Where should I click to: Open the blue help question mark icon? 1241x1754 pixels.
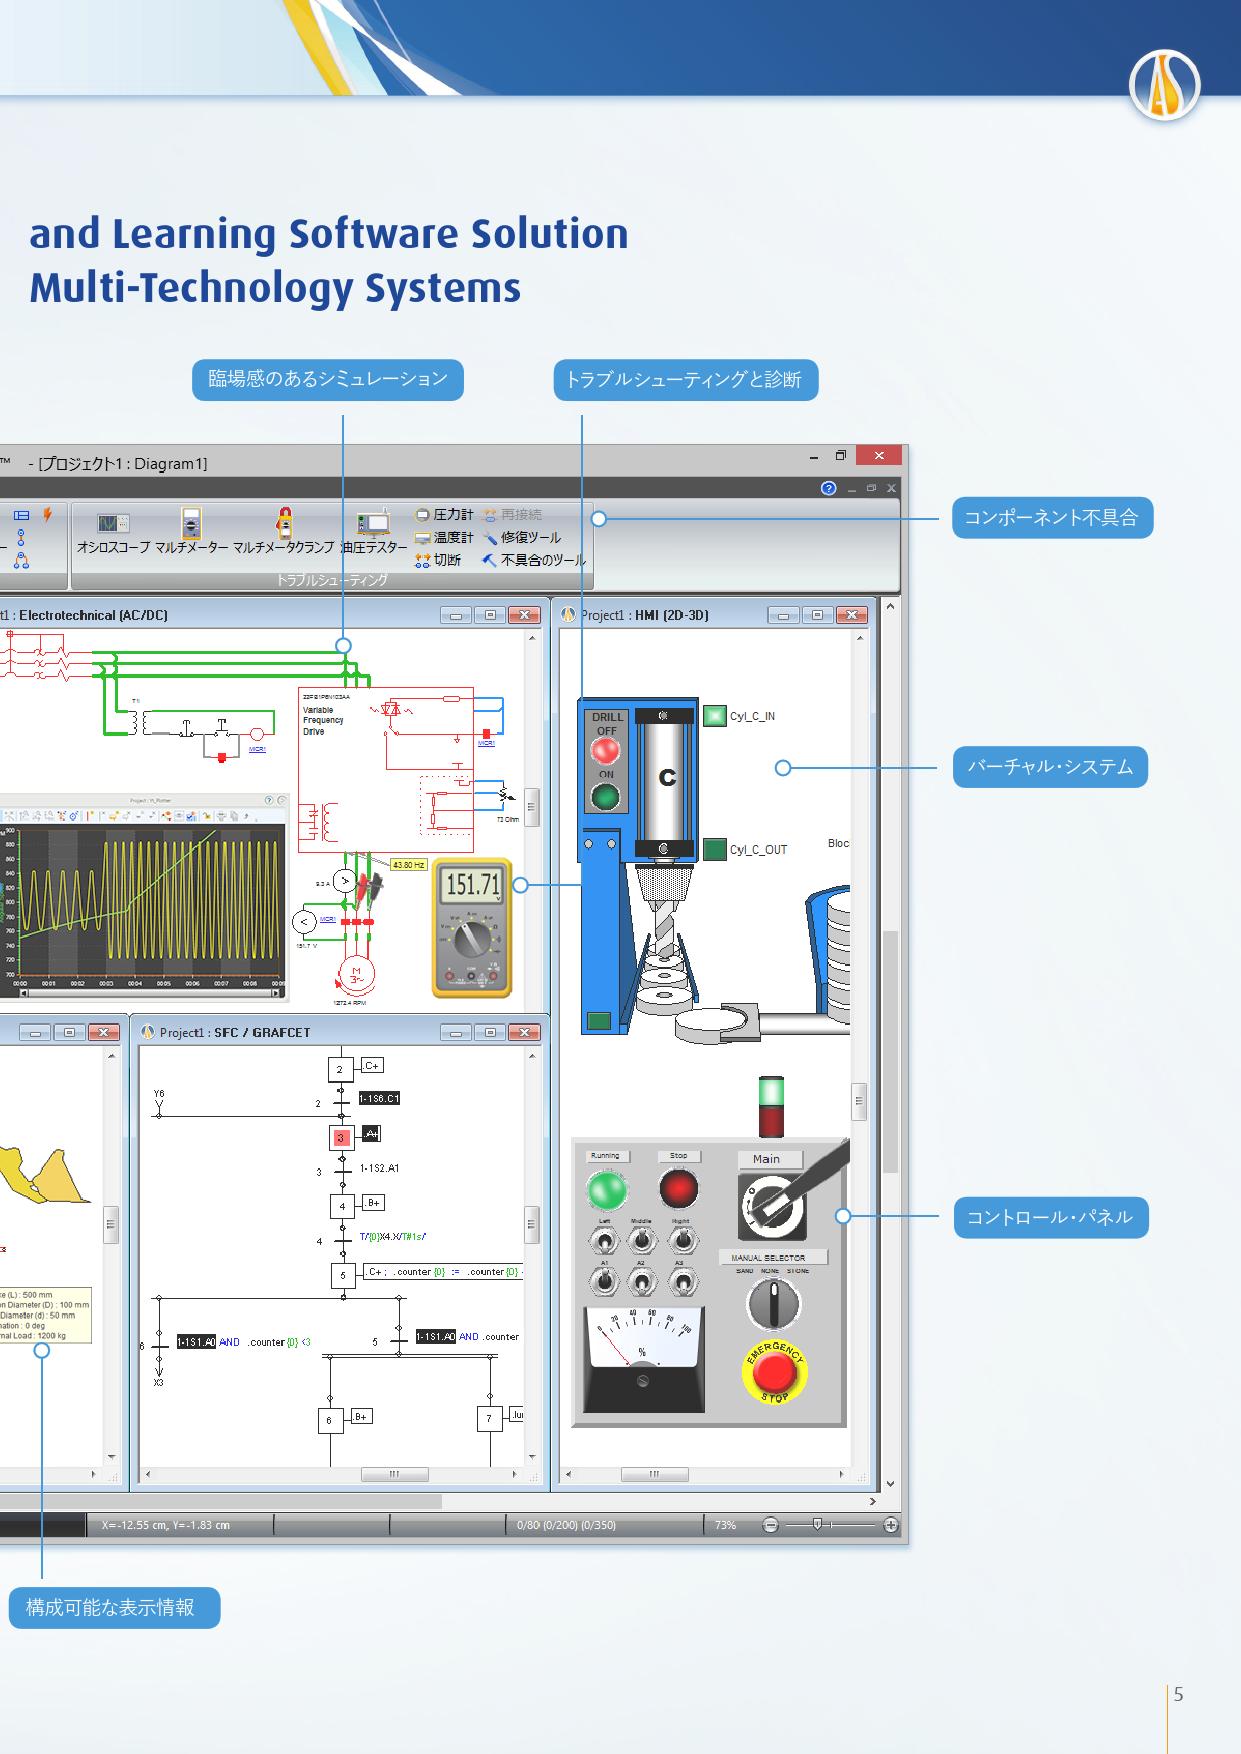(x=828, y=488)
